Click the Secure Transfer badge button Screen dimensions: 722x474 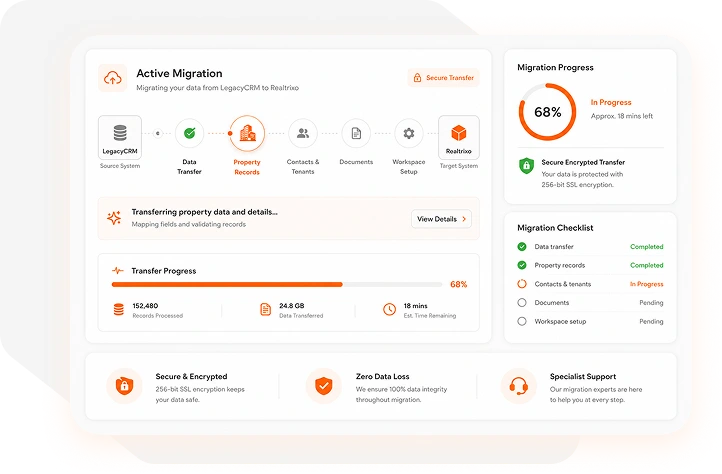tap(443, 77)
